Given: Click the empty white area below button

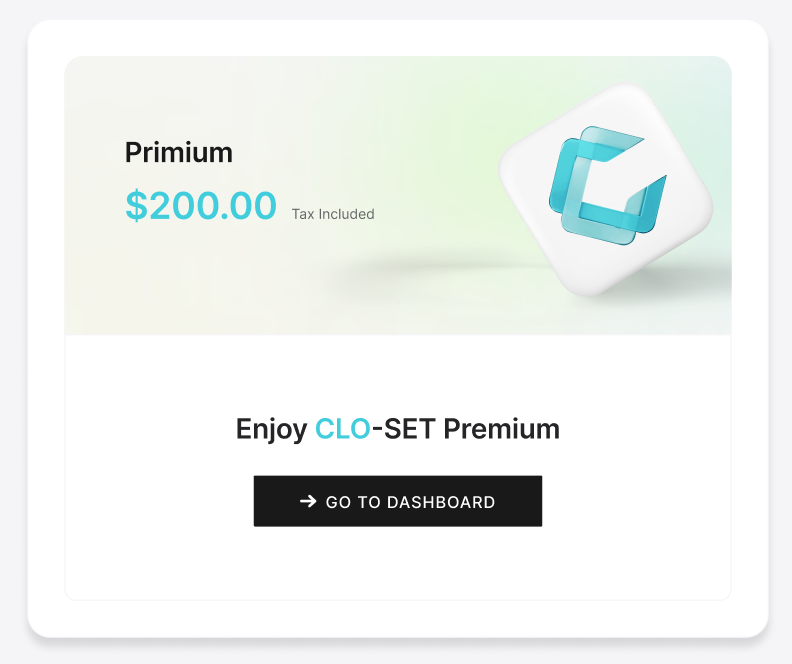Looking at the screenshot, I should click(x=398, y=563).
